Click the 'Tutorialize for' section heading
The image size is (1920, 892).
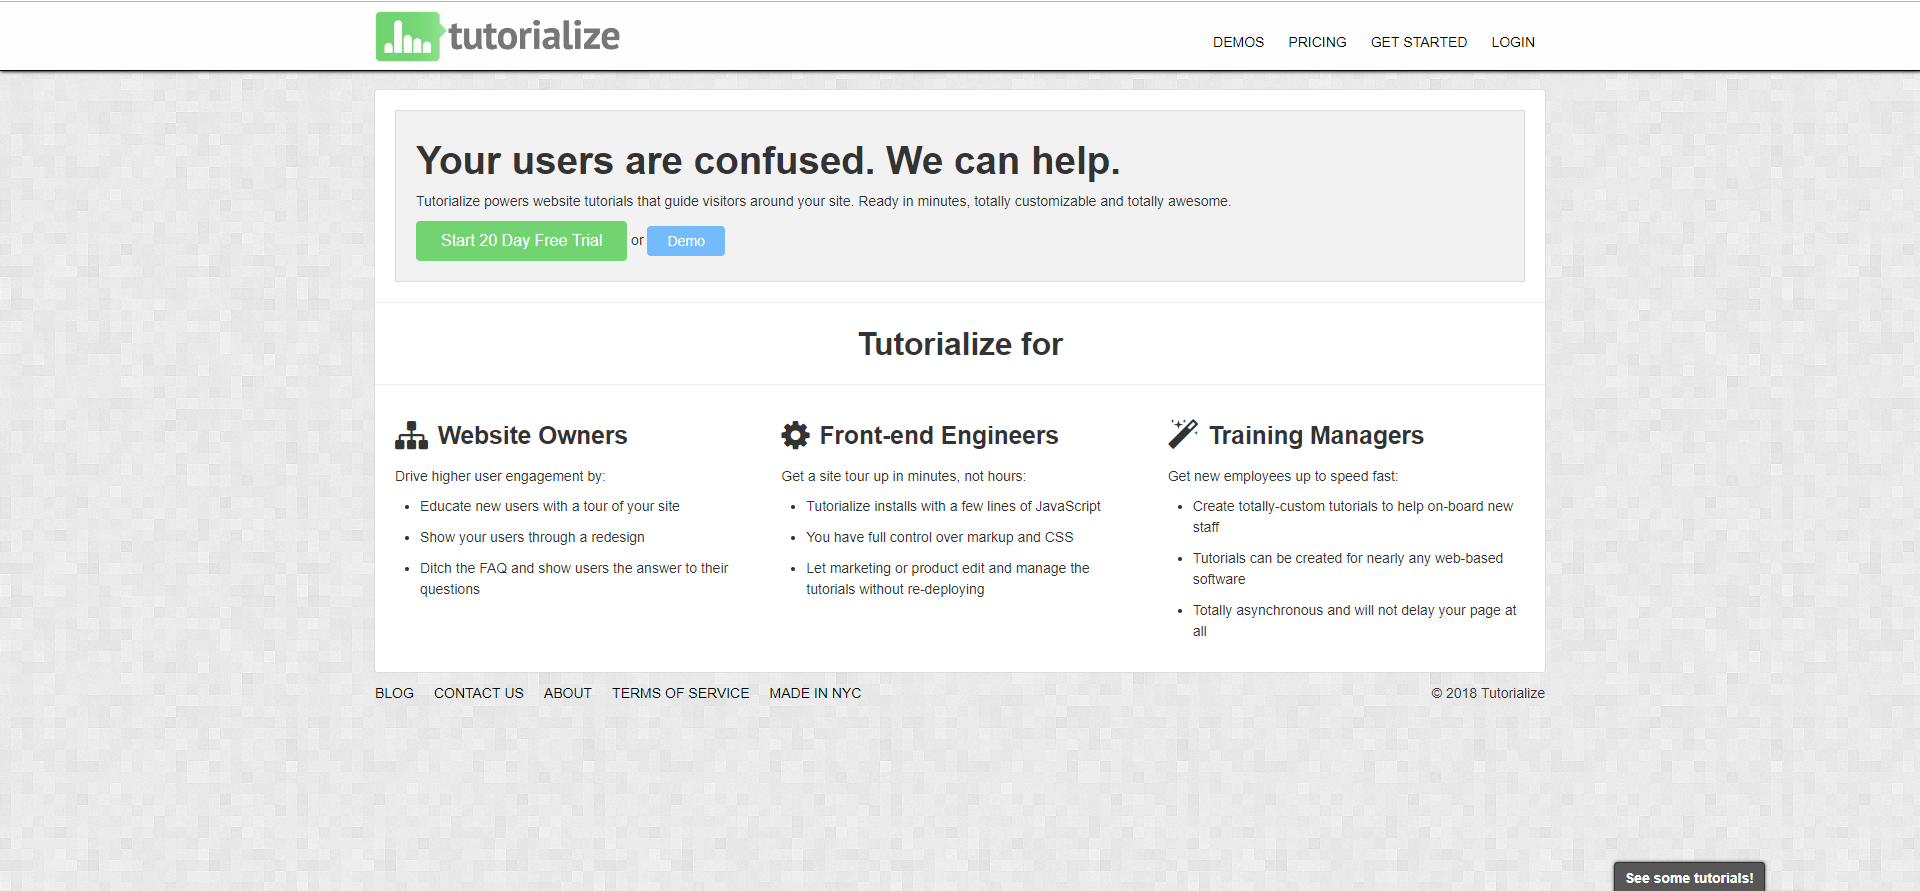coord(960,344)
